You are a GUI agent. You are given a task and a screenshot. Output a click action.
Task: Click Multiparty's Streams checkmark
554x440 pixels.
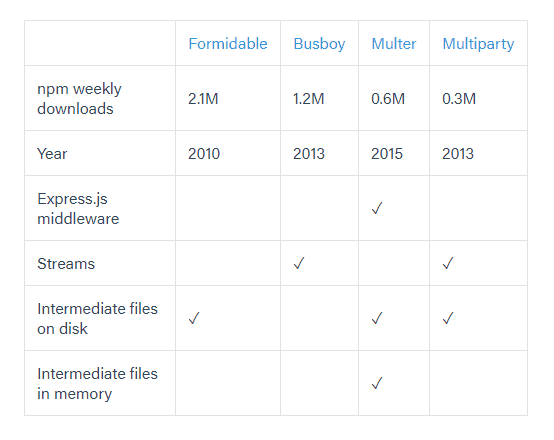coord(448,263)
